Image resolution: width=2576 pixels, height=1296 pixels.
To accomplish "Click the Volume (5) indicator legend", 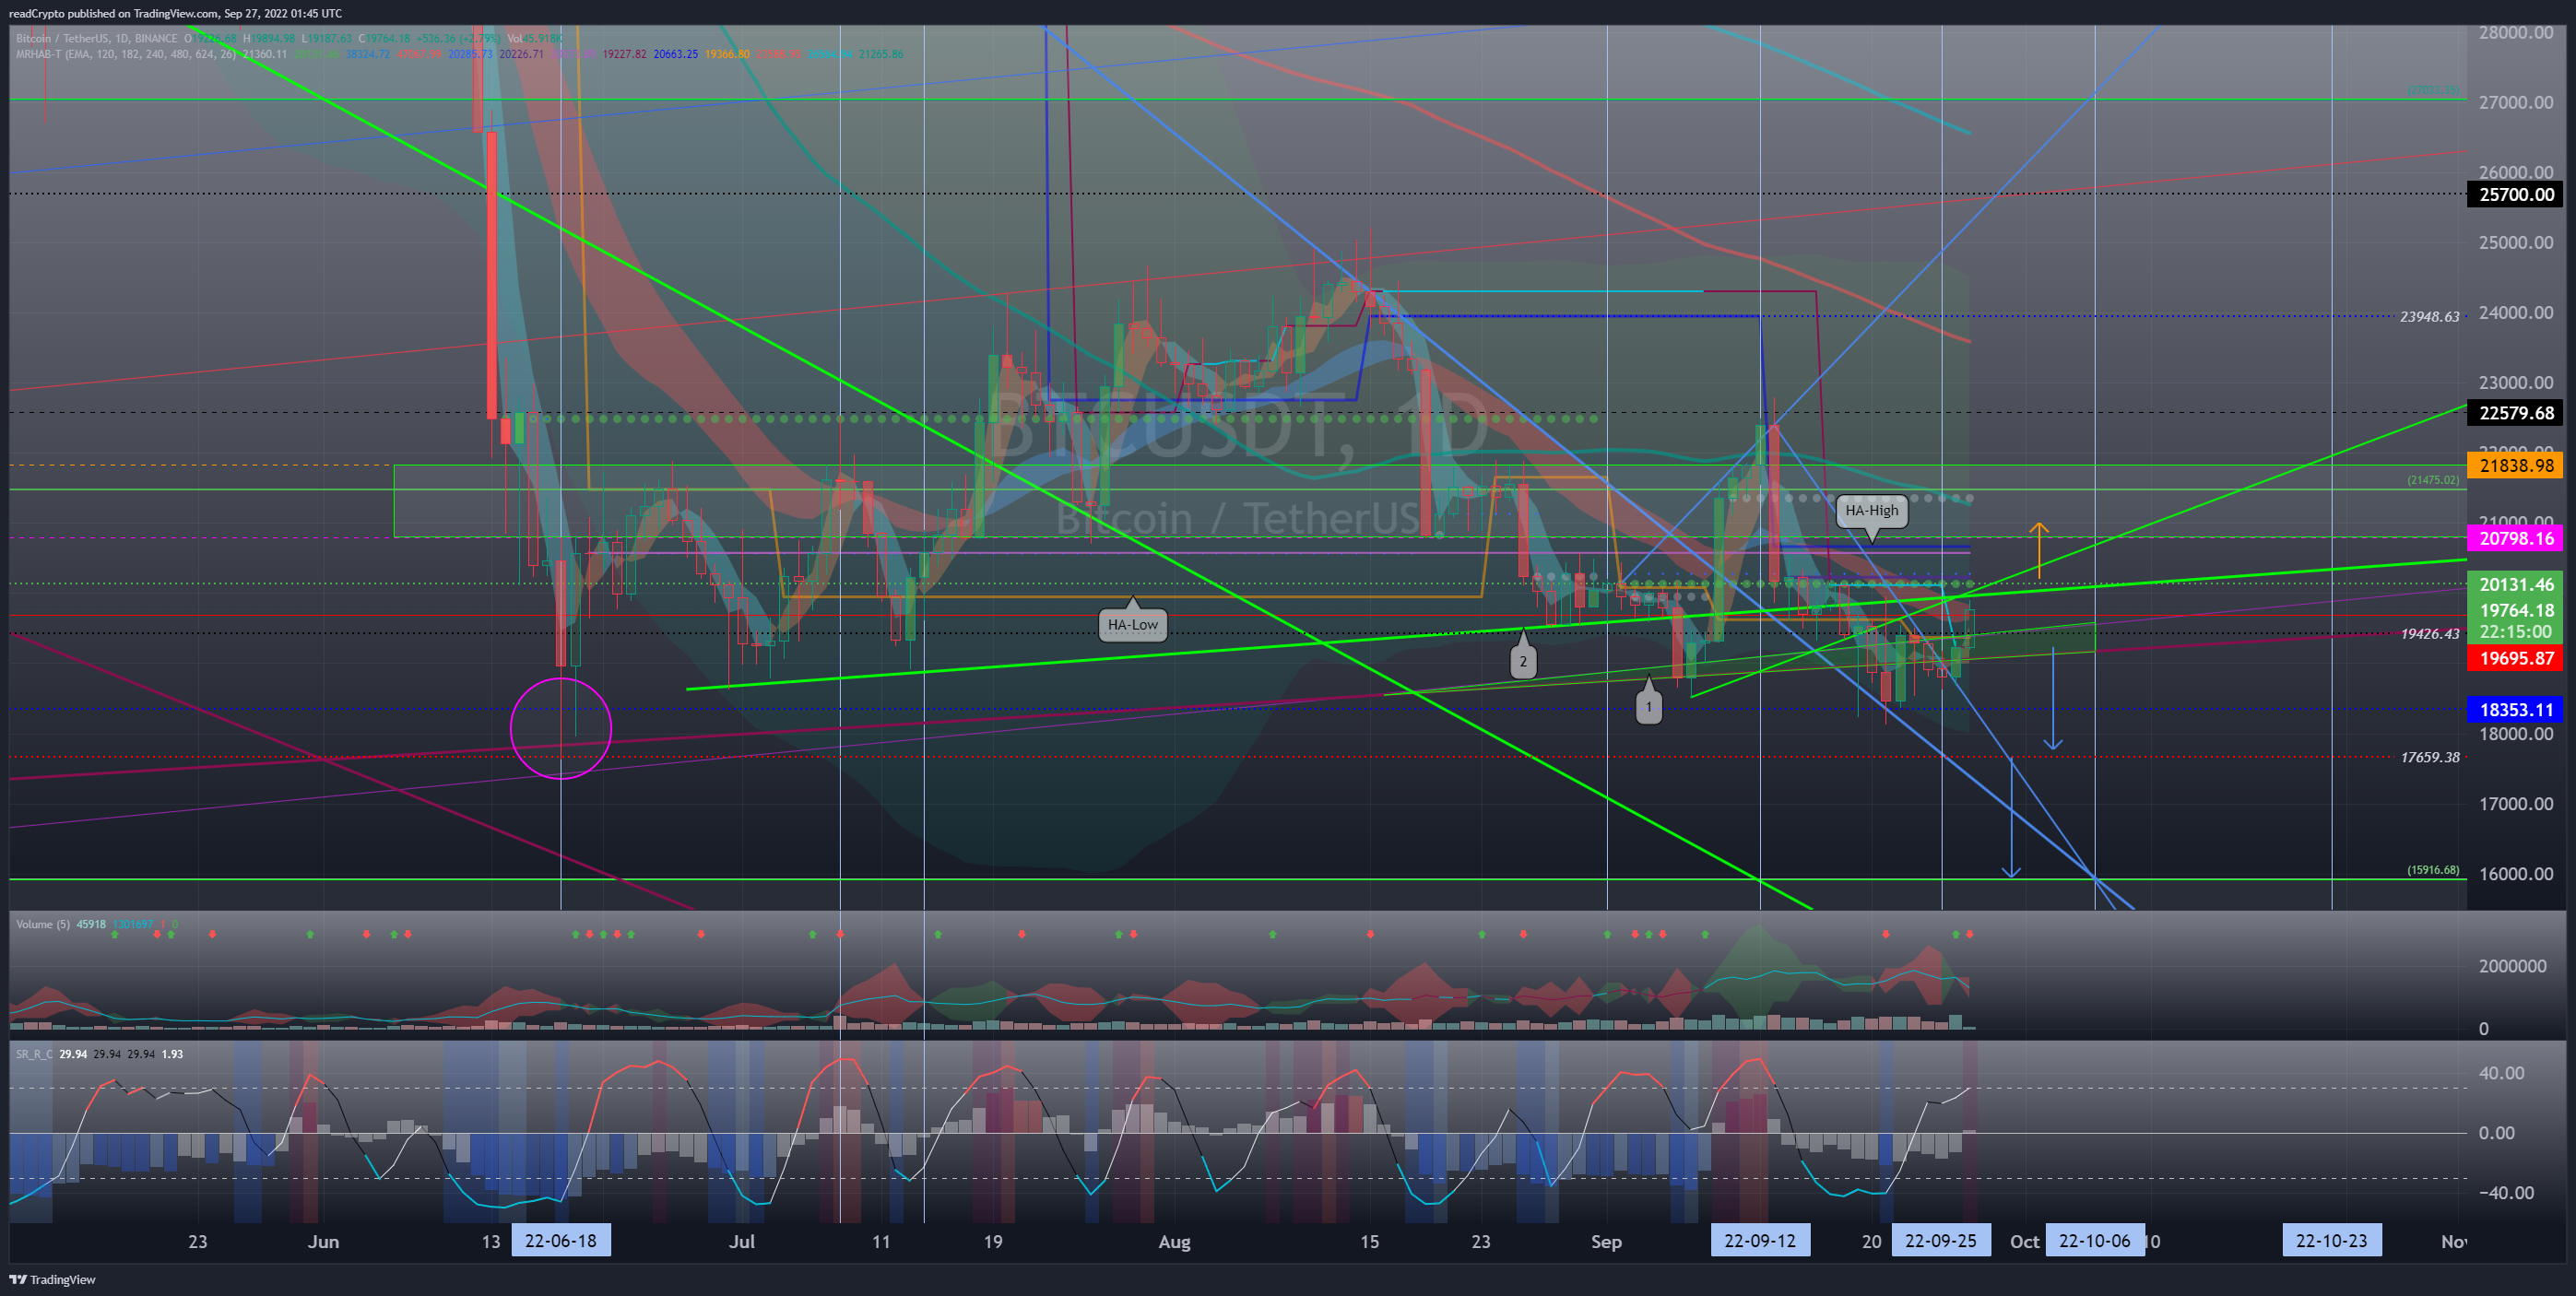I will click(x=43, y=924).
